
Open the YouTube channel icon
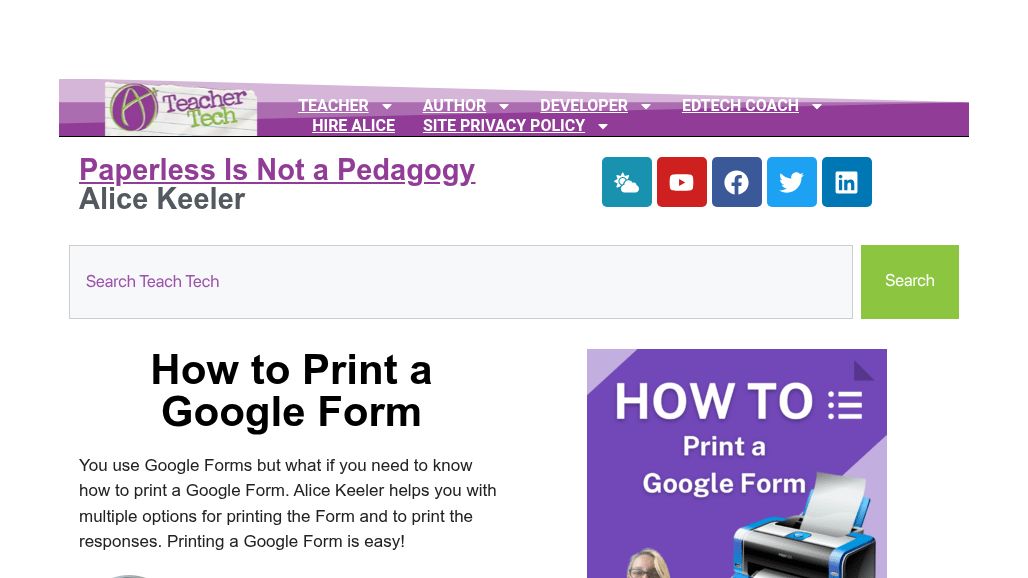682,182
